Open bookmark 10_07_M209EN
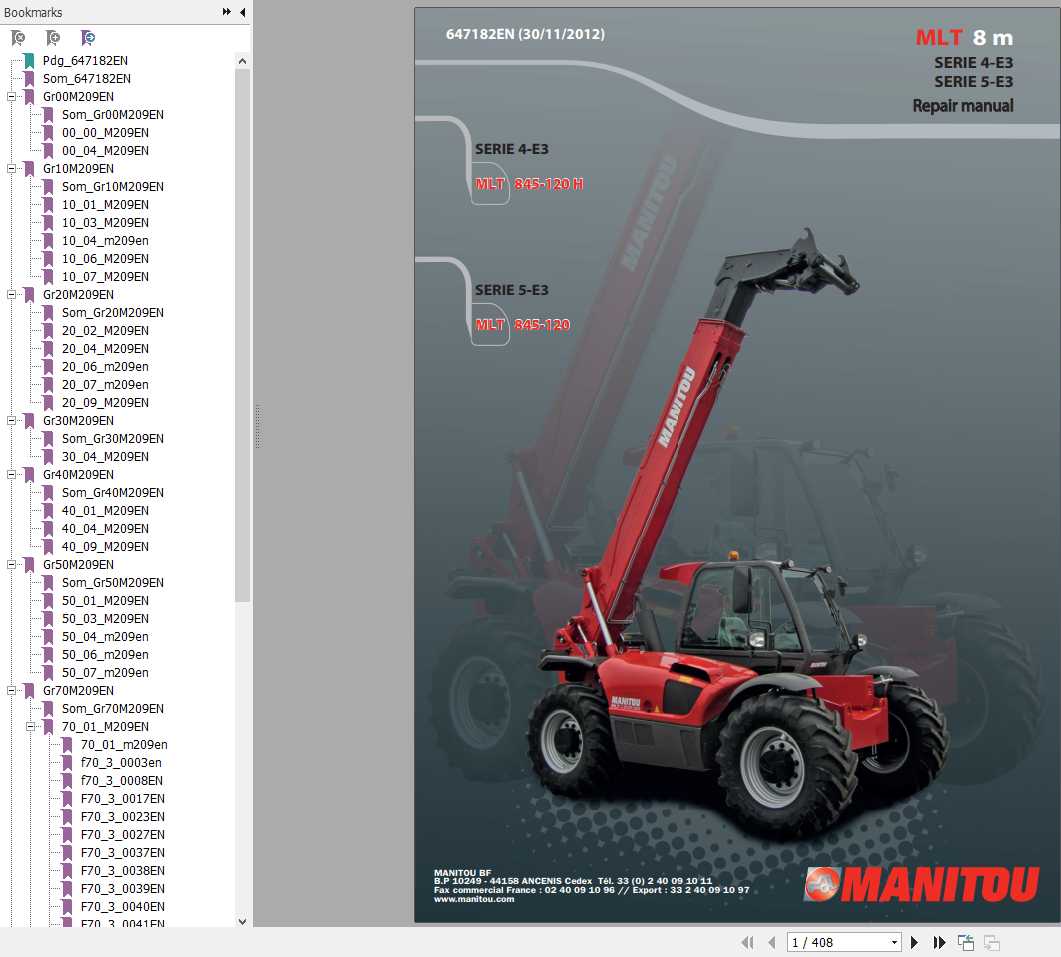The image size is (1061, 957). click(106, 276)
